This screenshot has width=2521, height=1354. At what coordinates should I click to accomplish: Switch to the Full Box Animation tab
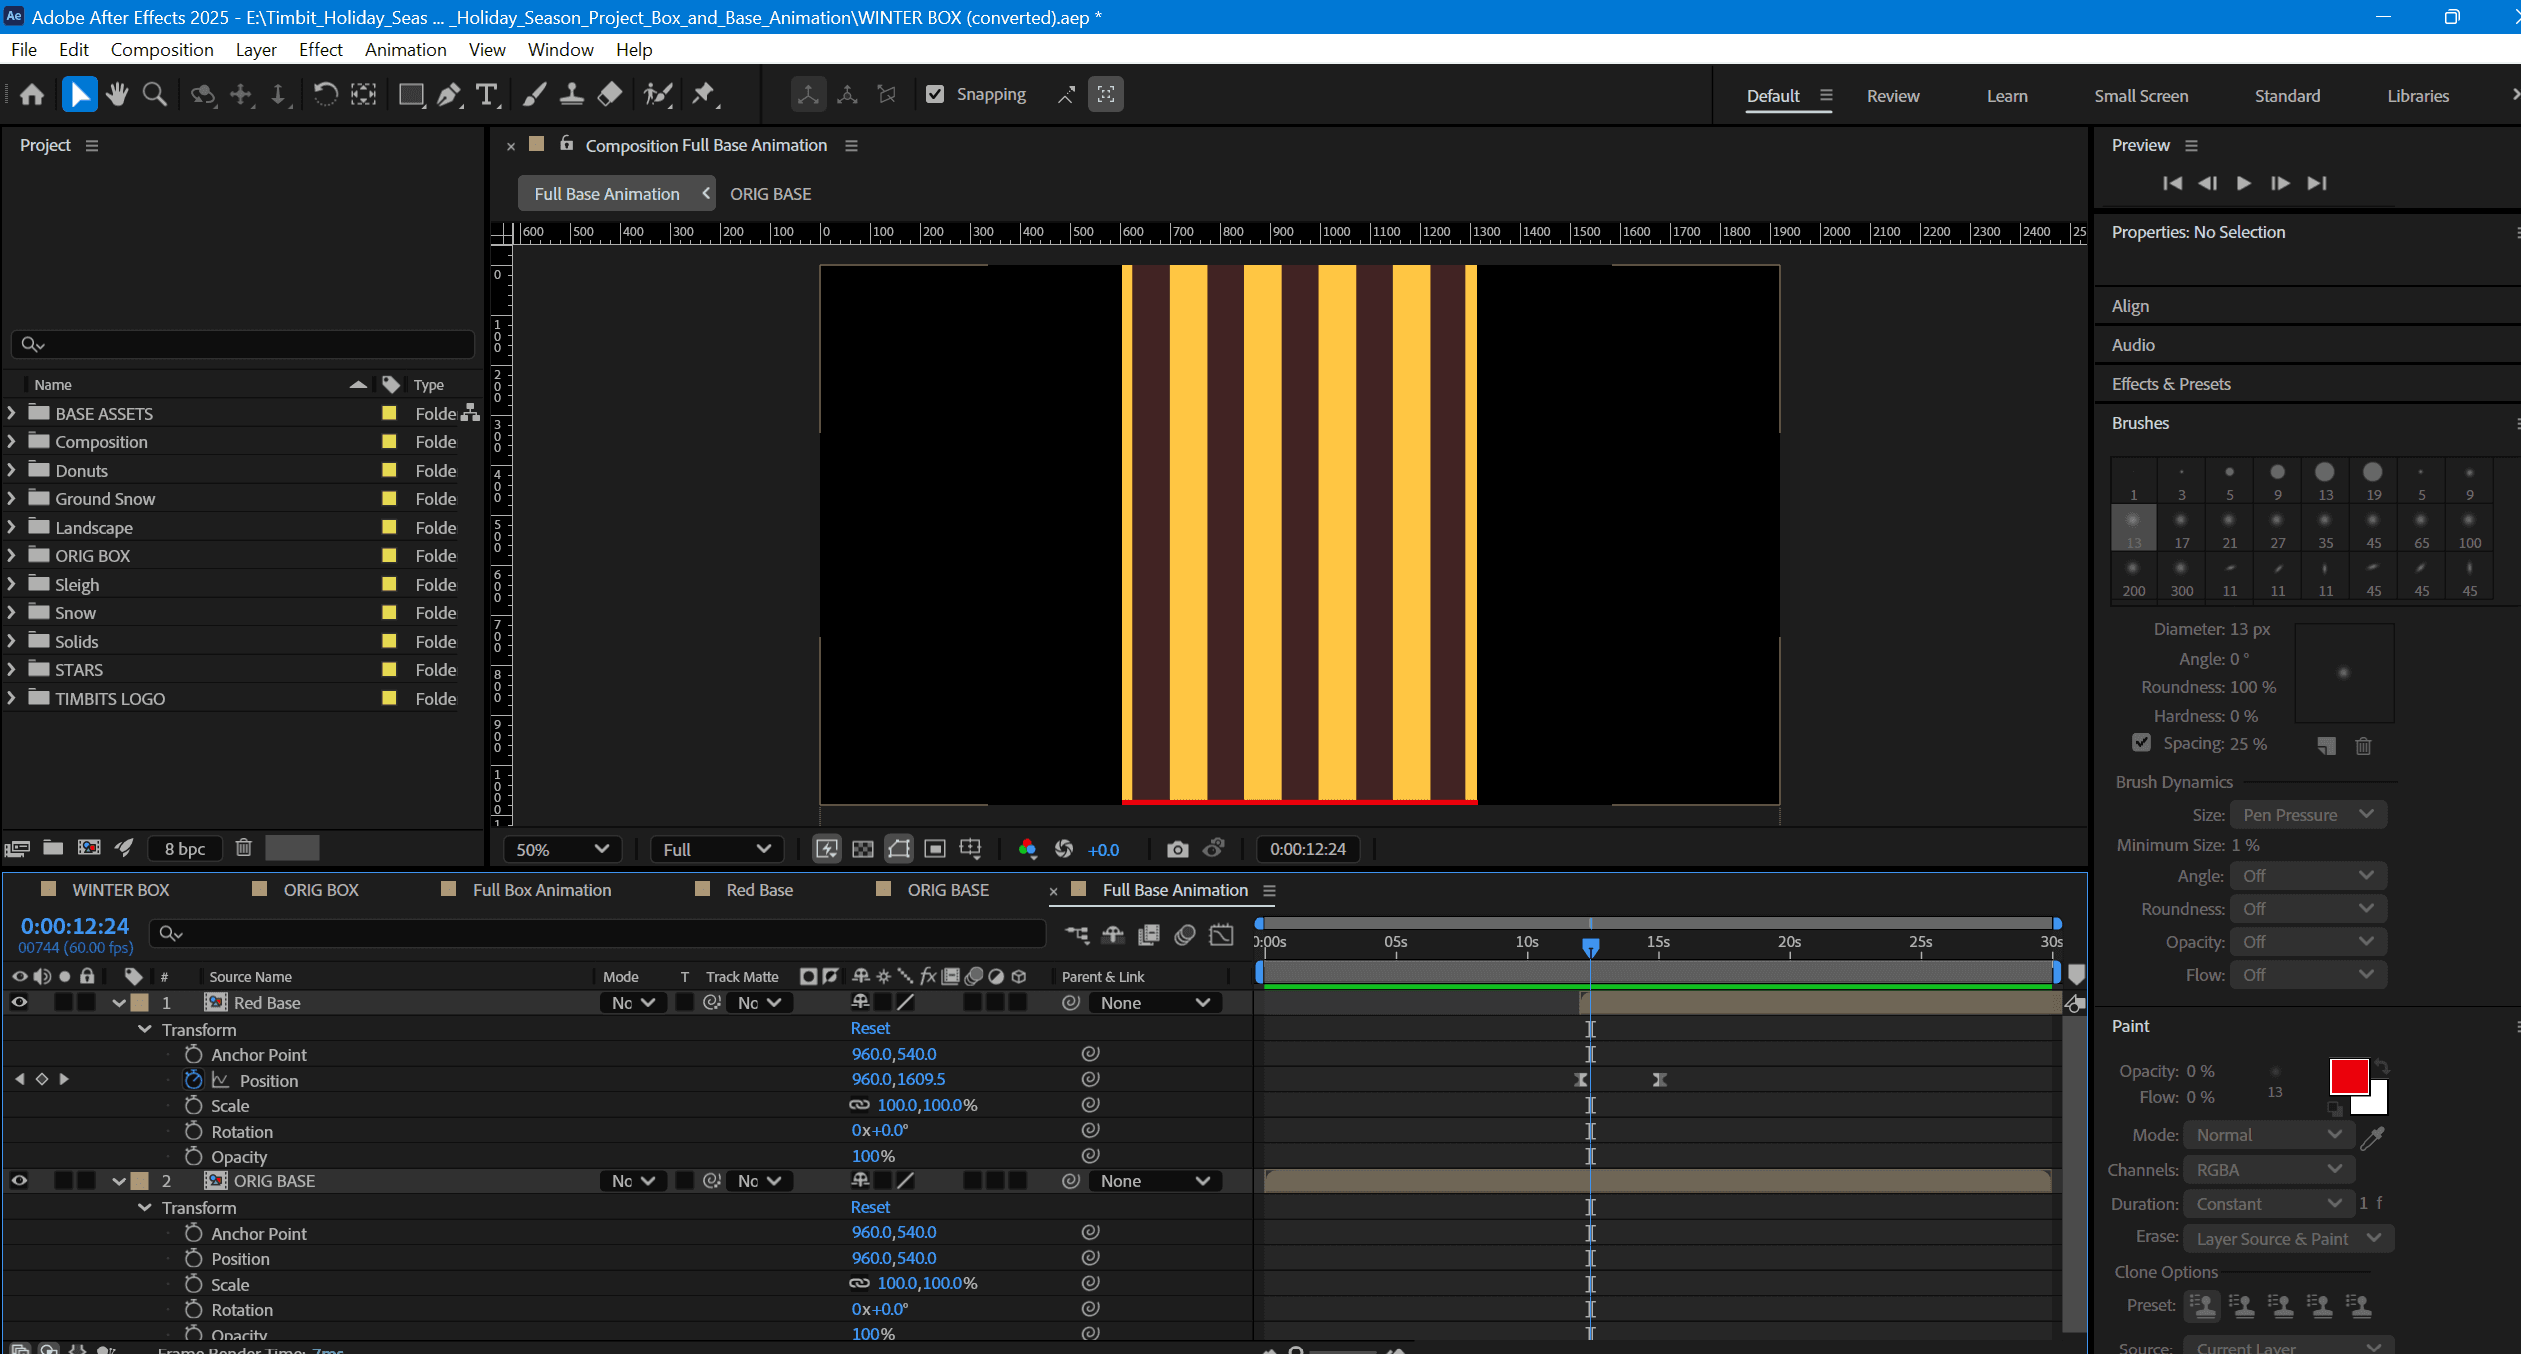pos(541,890)
